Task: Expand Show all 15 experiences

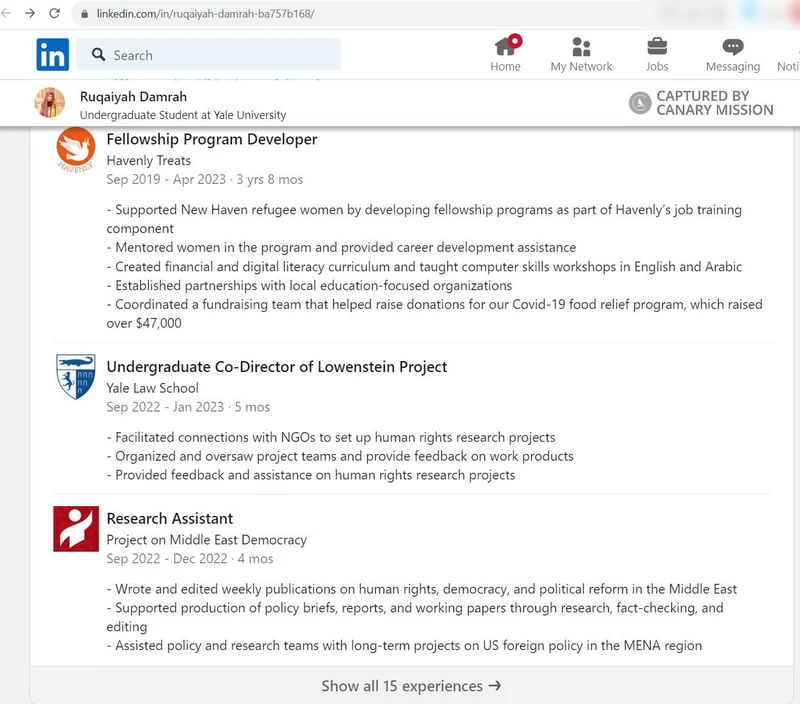Action: pyautogui.click(x=411, y=686)
